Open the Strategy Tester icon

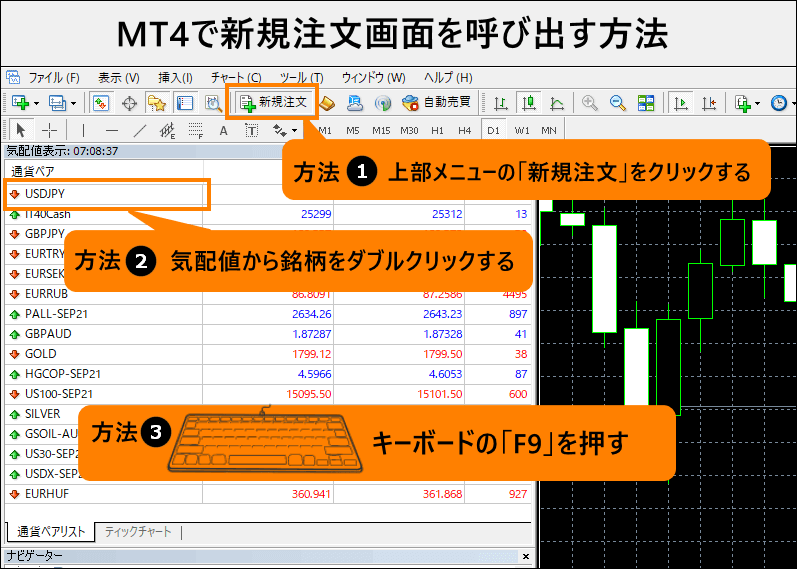pyautogui.click(x=213, y=103)
